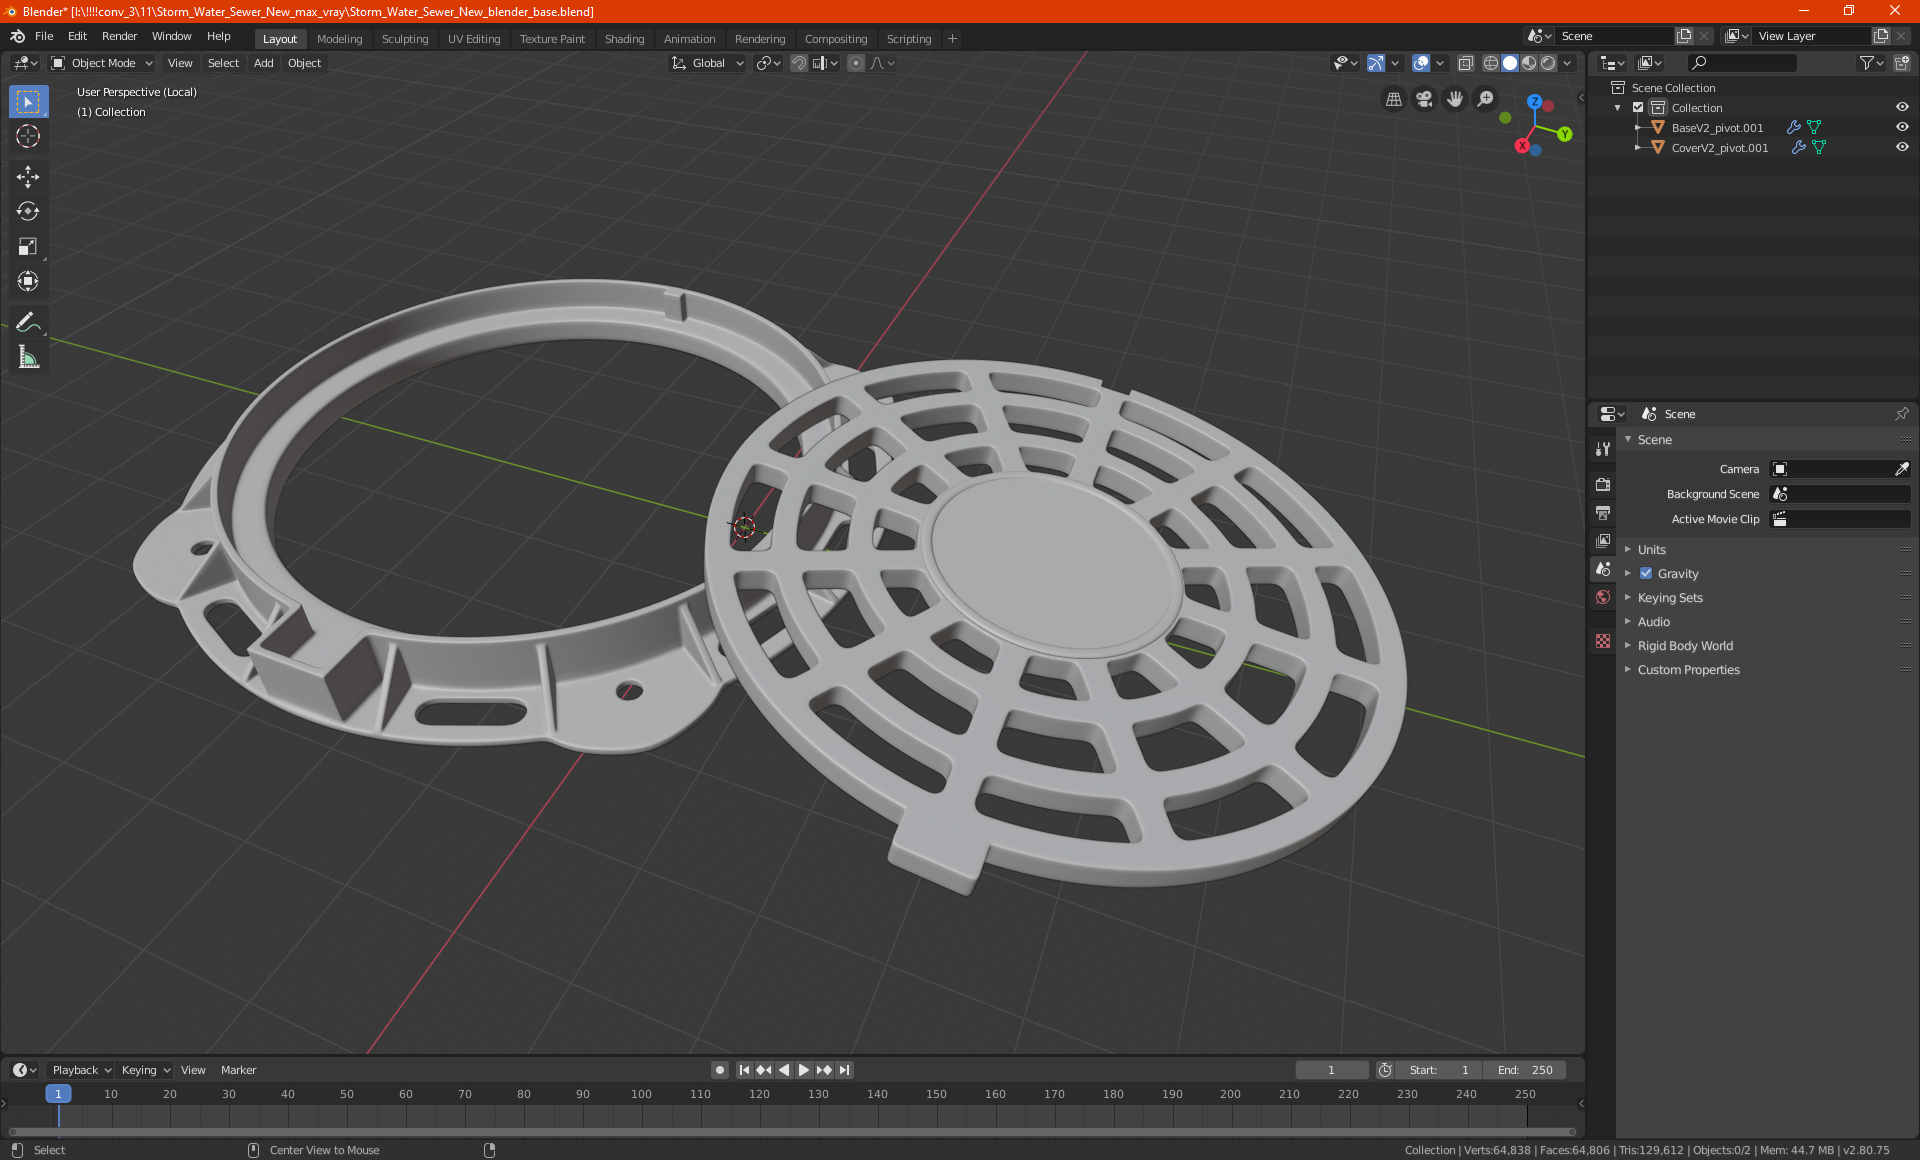The height and width of the screenshot is (1160, 1920).
Task: Switch to the Sculpting workspace tab
Action: (x=404, y=39)
